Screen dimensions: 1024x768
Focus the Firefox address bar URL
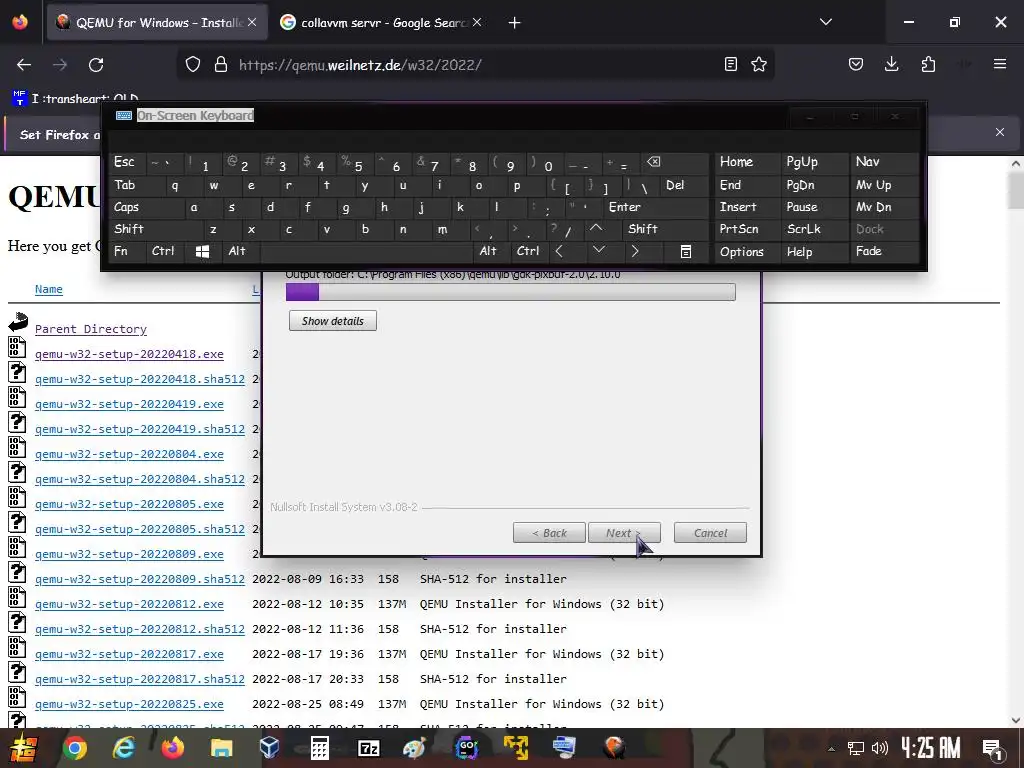click(360, 65)
